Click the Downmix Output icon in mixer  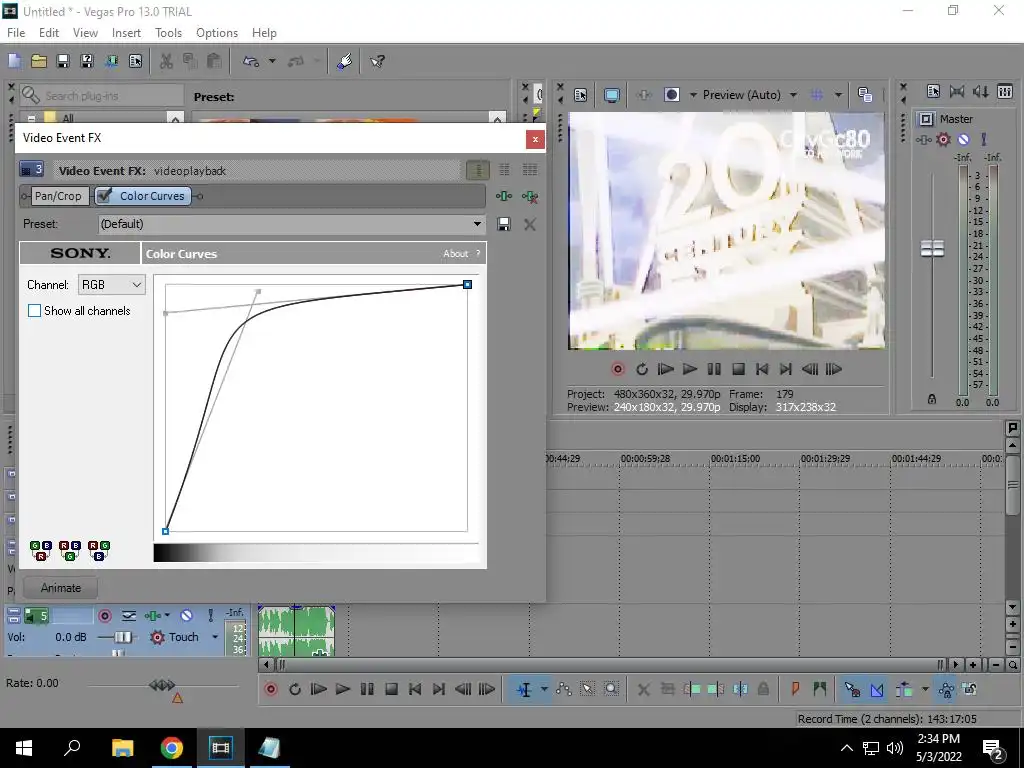[957, 91]
